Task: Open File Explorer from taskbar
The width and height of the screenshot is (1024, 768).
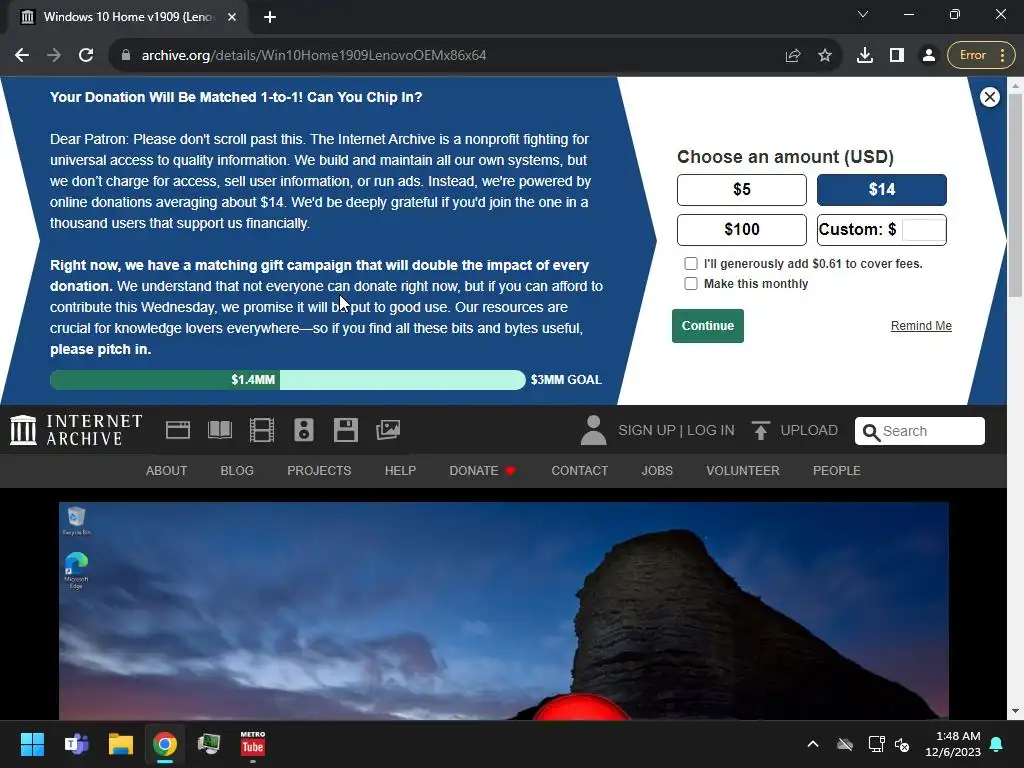Action: [121, 744]
